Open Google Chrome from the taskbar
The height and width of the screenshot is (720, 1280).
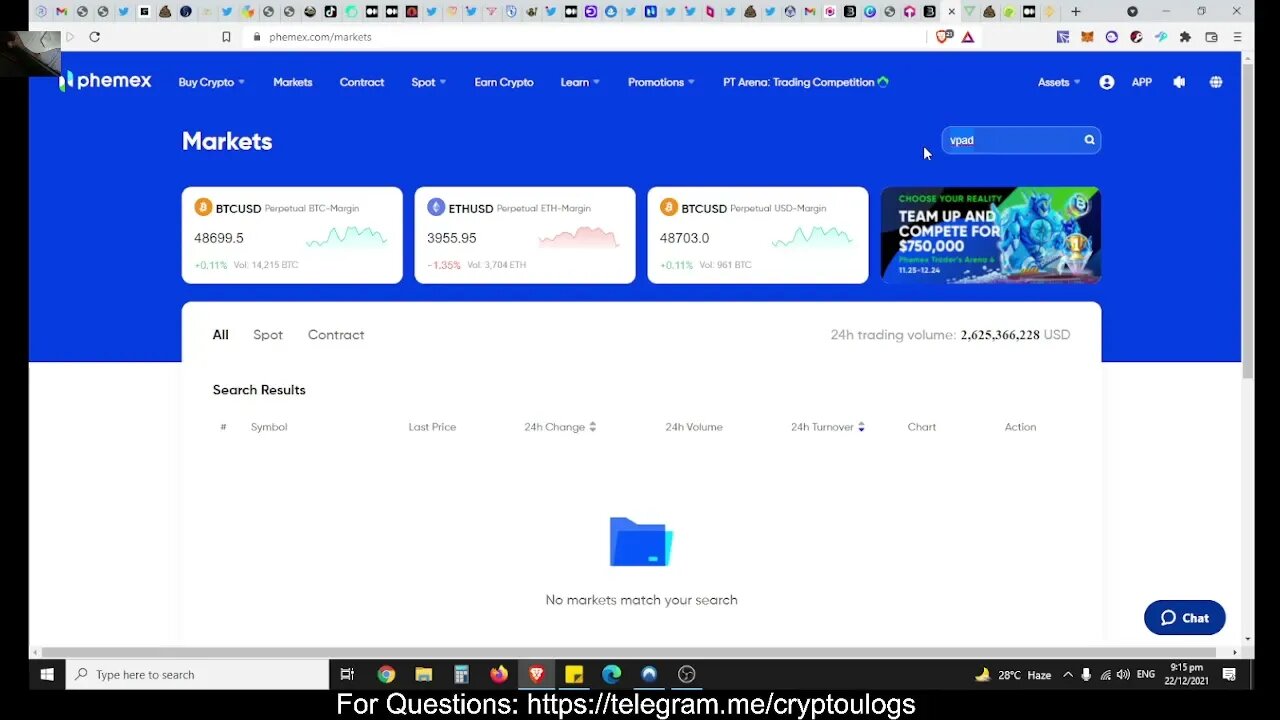pyautogui.click(x=386, y=675)
